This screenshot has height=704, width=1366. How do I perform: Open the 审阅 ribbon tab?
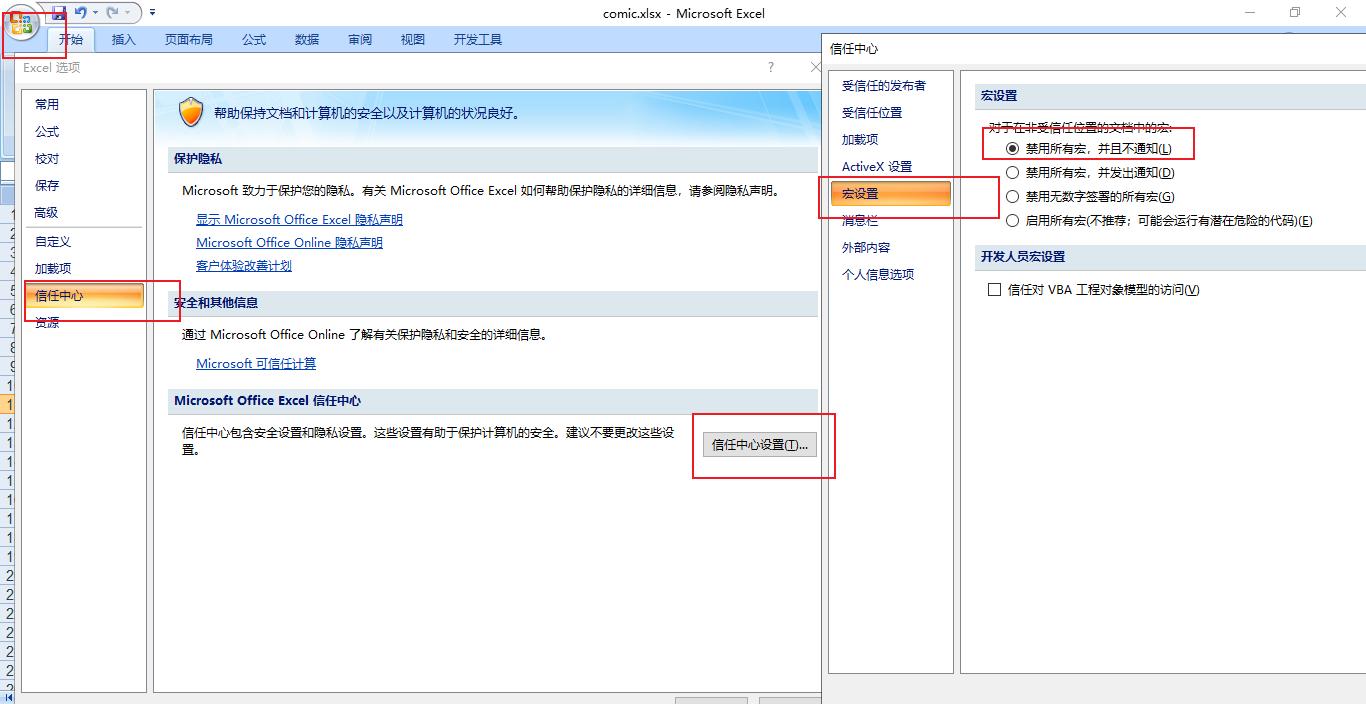coord(360,40)
